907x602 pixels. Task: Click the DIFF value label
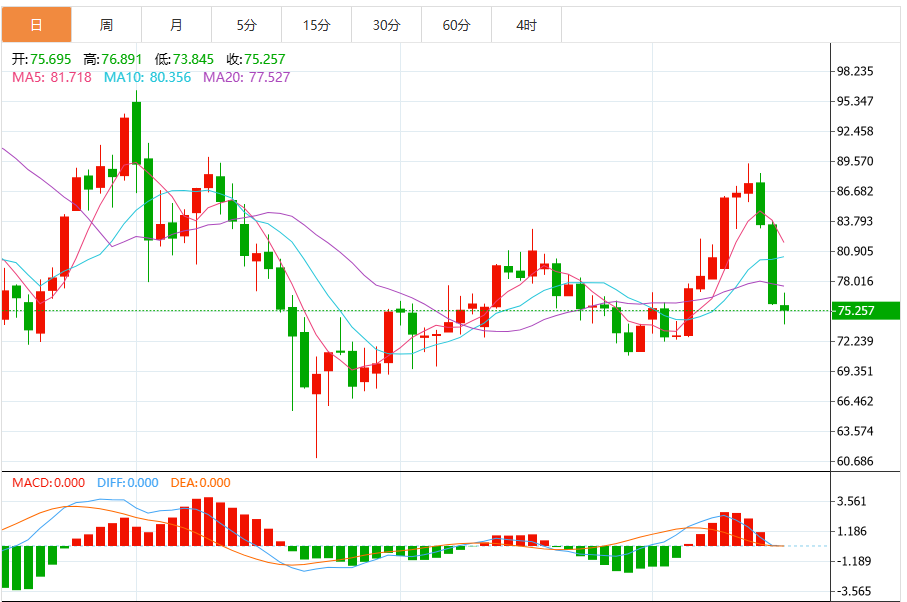point(128,482)
